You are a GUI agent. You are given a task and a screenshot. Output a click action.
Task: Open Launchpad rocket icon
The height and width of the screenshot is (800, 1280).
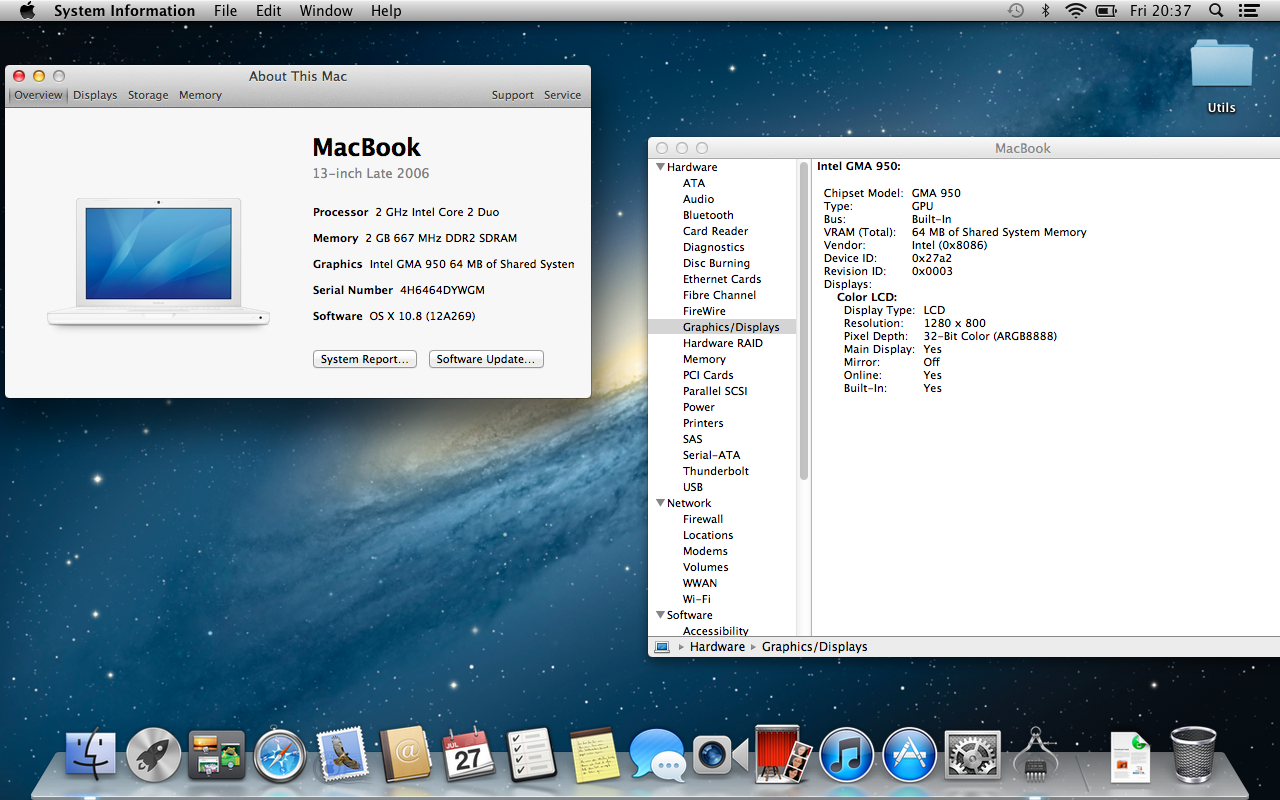[x=154, y=755]
